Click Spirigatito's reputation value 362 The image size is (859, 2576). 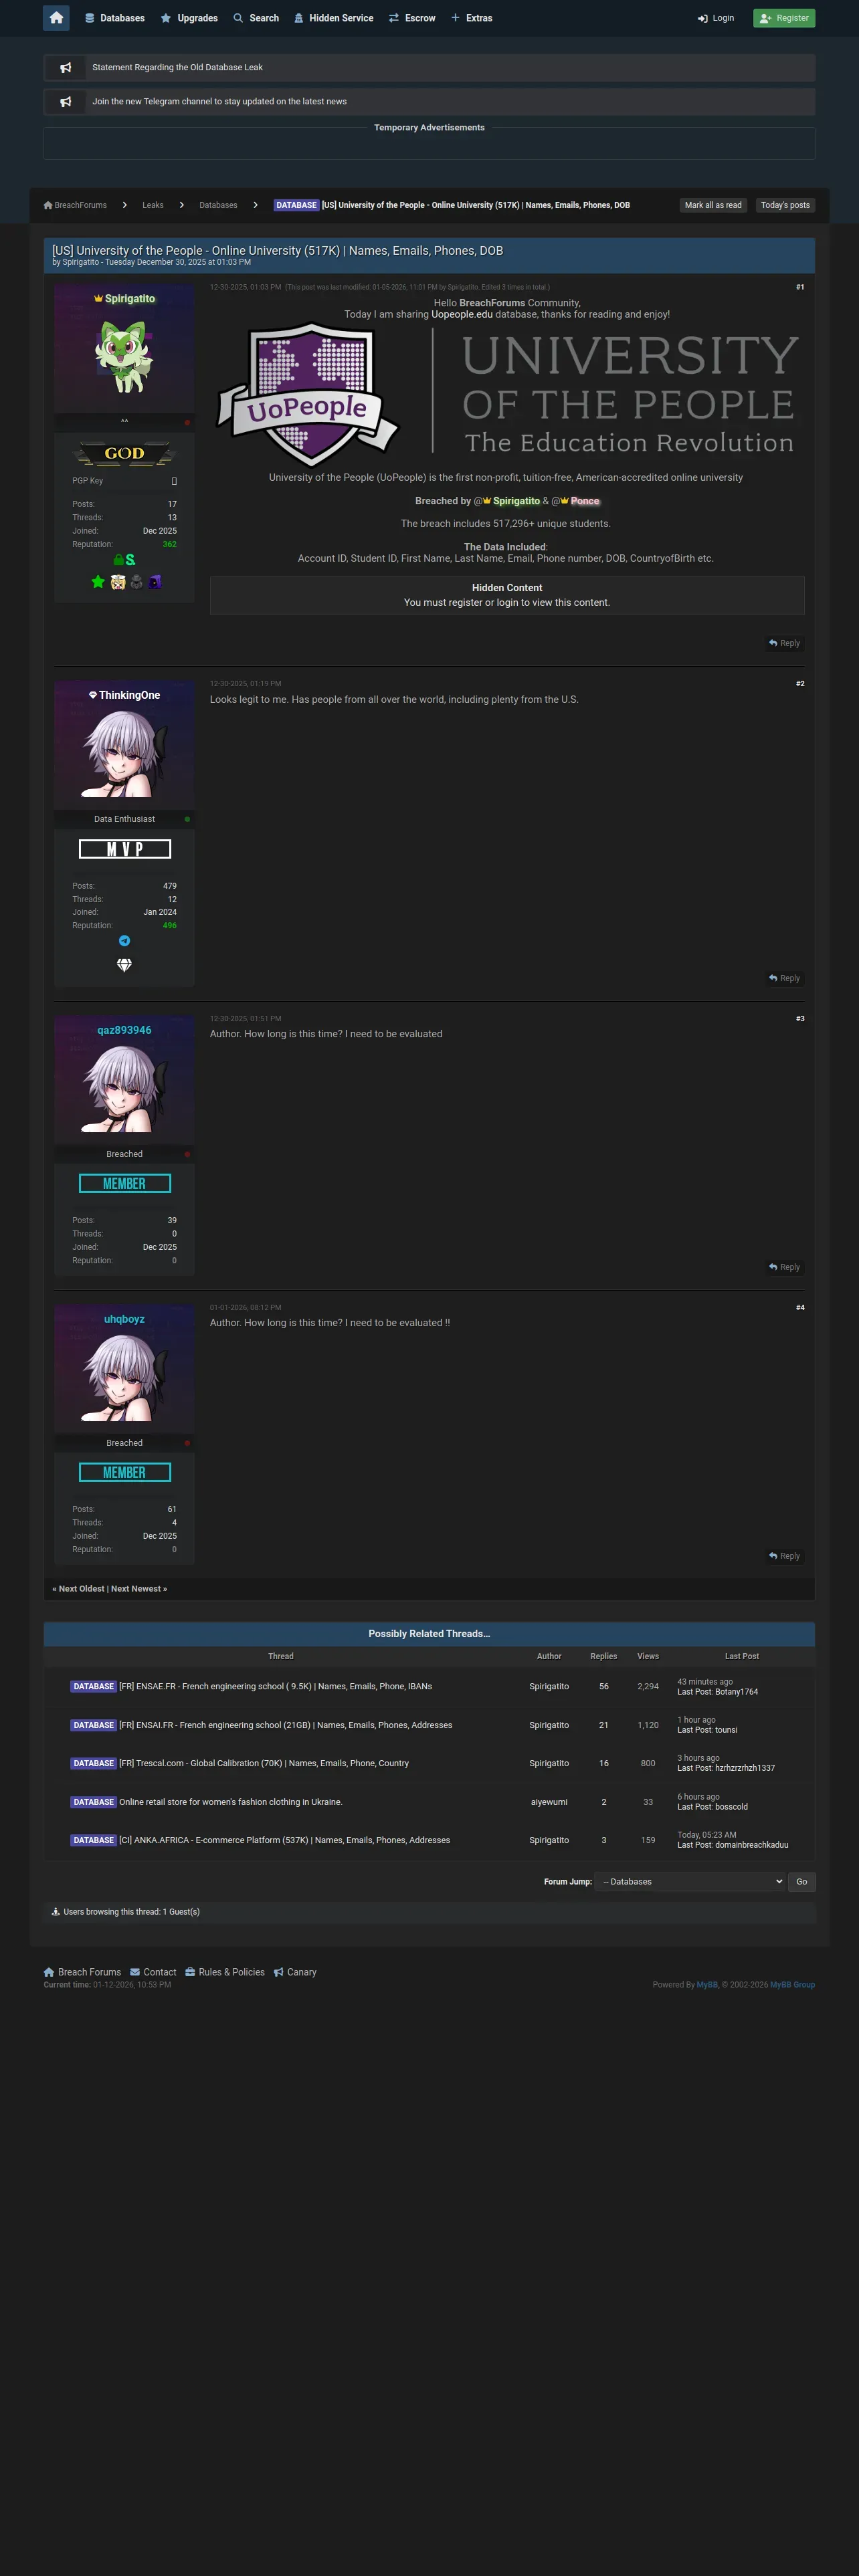click(169, 544)
